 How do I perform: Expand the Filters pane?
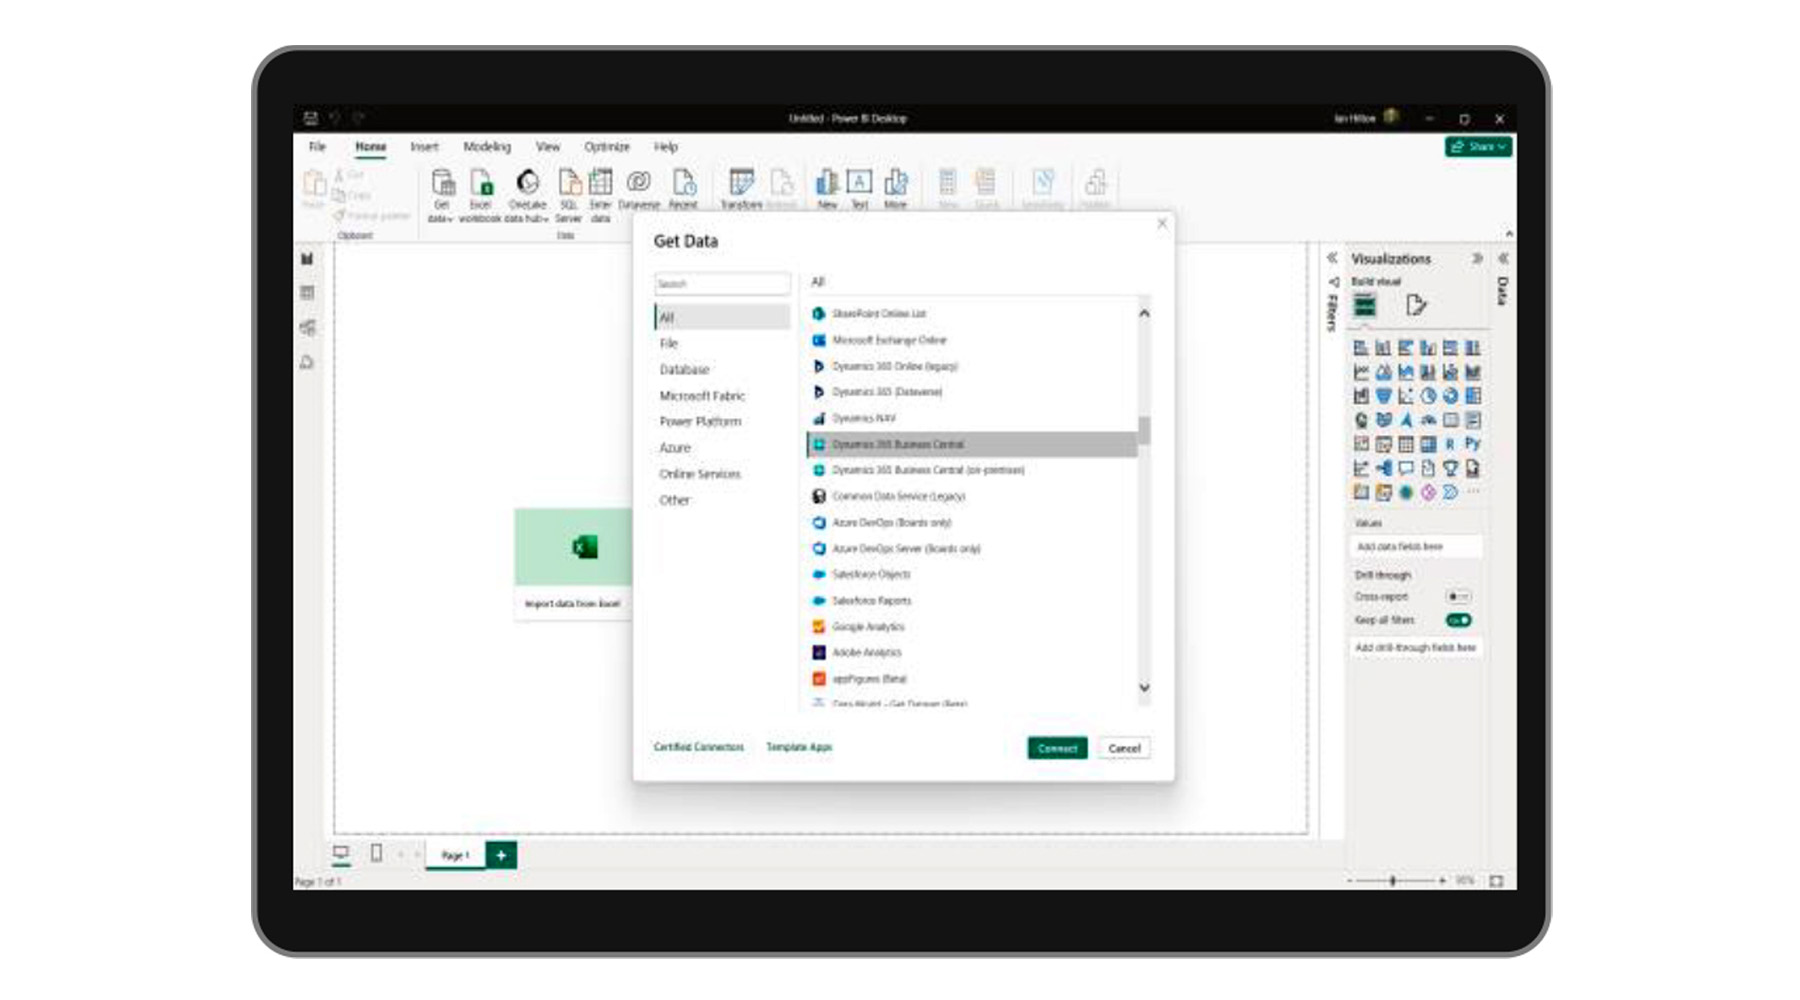tap(1332, 258)
